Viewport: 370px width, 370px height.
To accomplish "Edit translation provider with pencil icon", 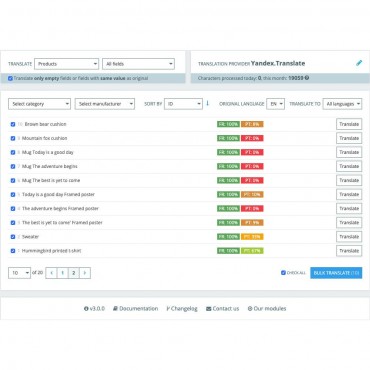I will pos(359,63).
